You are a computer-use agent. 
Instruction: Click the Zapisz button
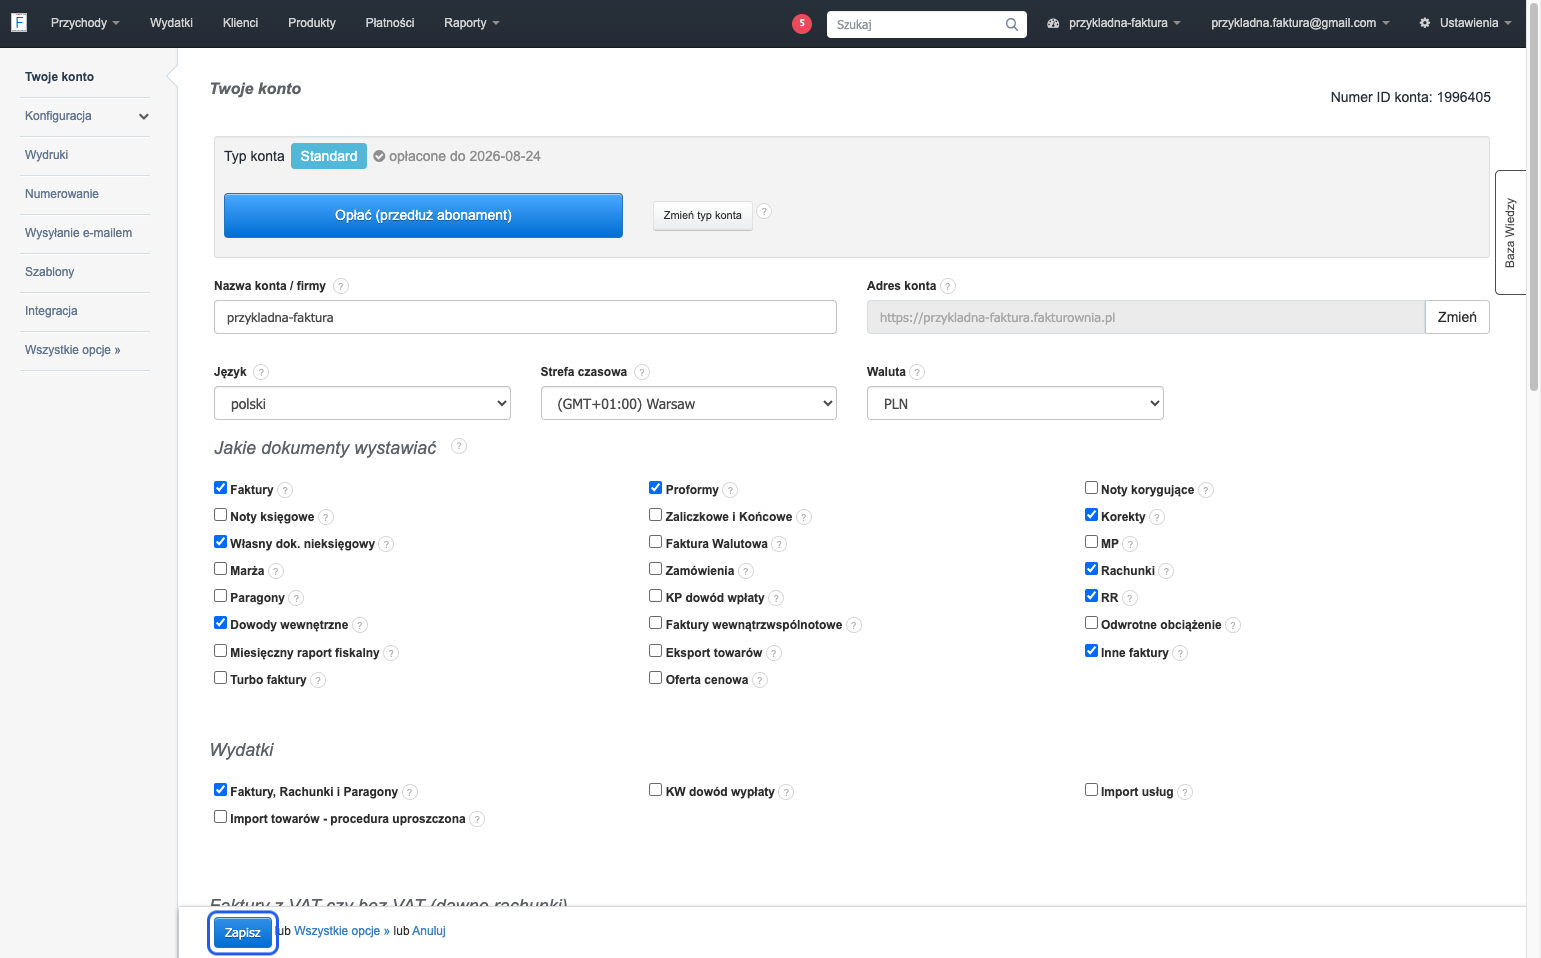(x=243, y=932)
